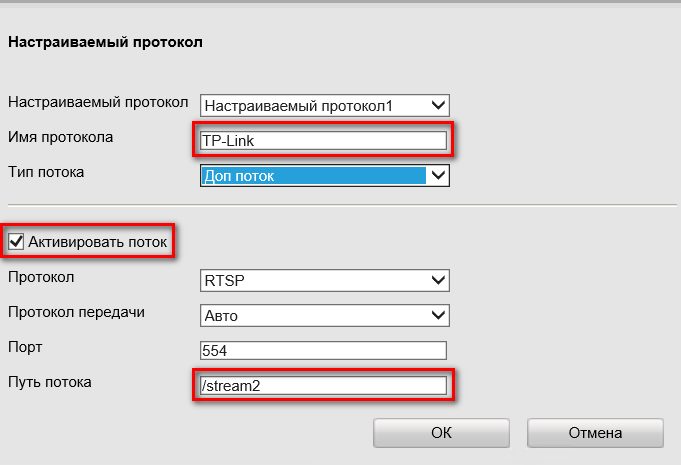Click the chevron arrow of the RTSP dropdown
Image resolution: width=681 pixels, height=465 pixels.
[437, 281]
